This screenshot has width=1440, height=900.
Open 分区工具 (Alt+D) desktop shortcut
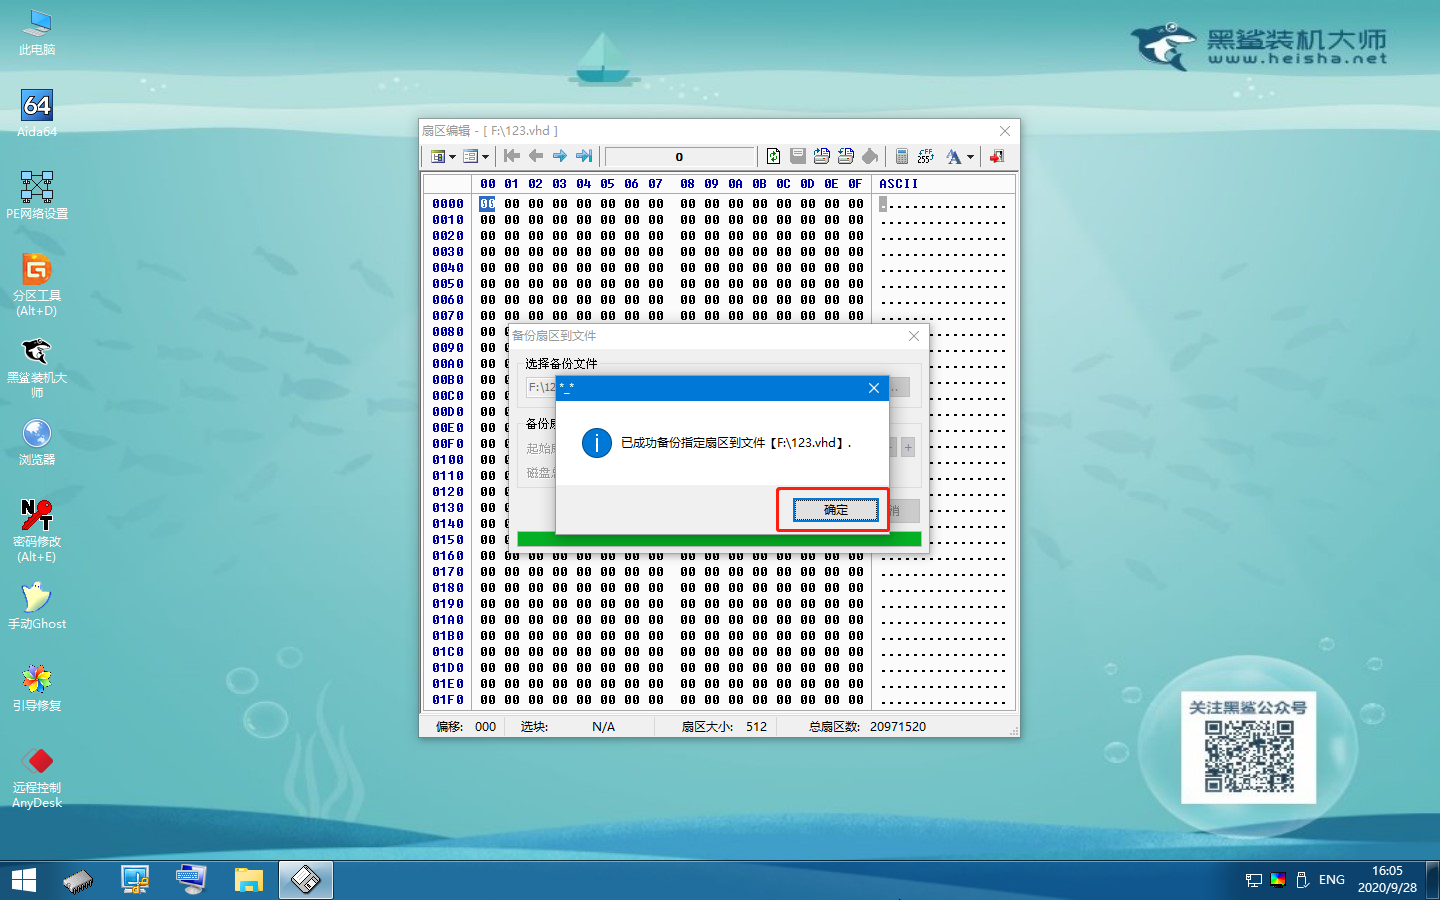pos(37,284)
